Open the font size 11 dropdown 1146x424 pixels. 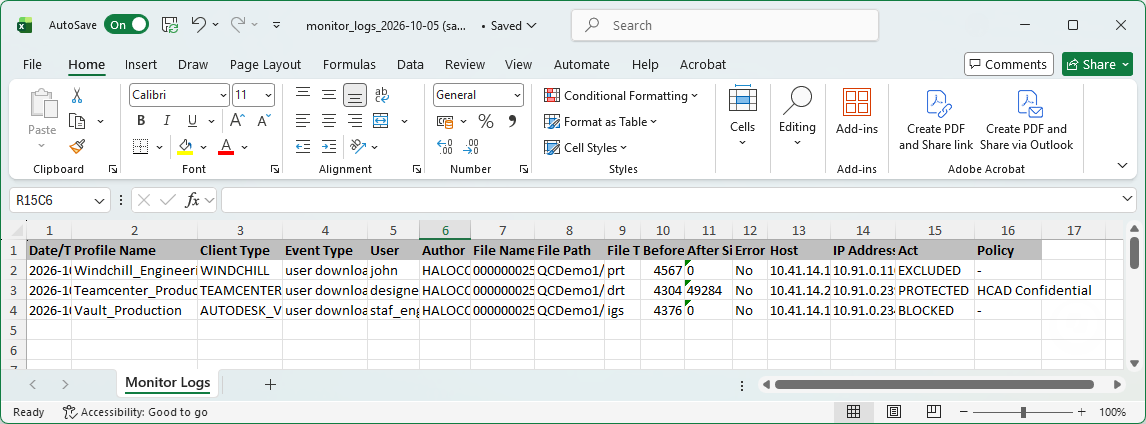[x=268, y=95]
